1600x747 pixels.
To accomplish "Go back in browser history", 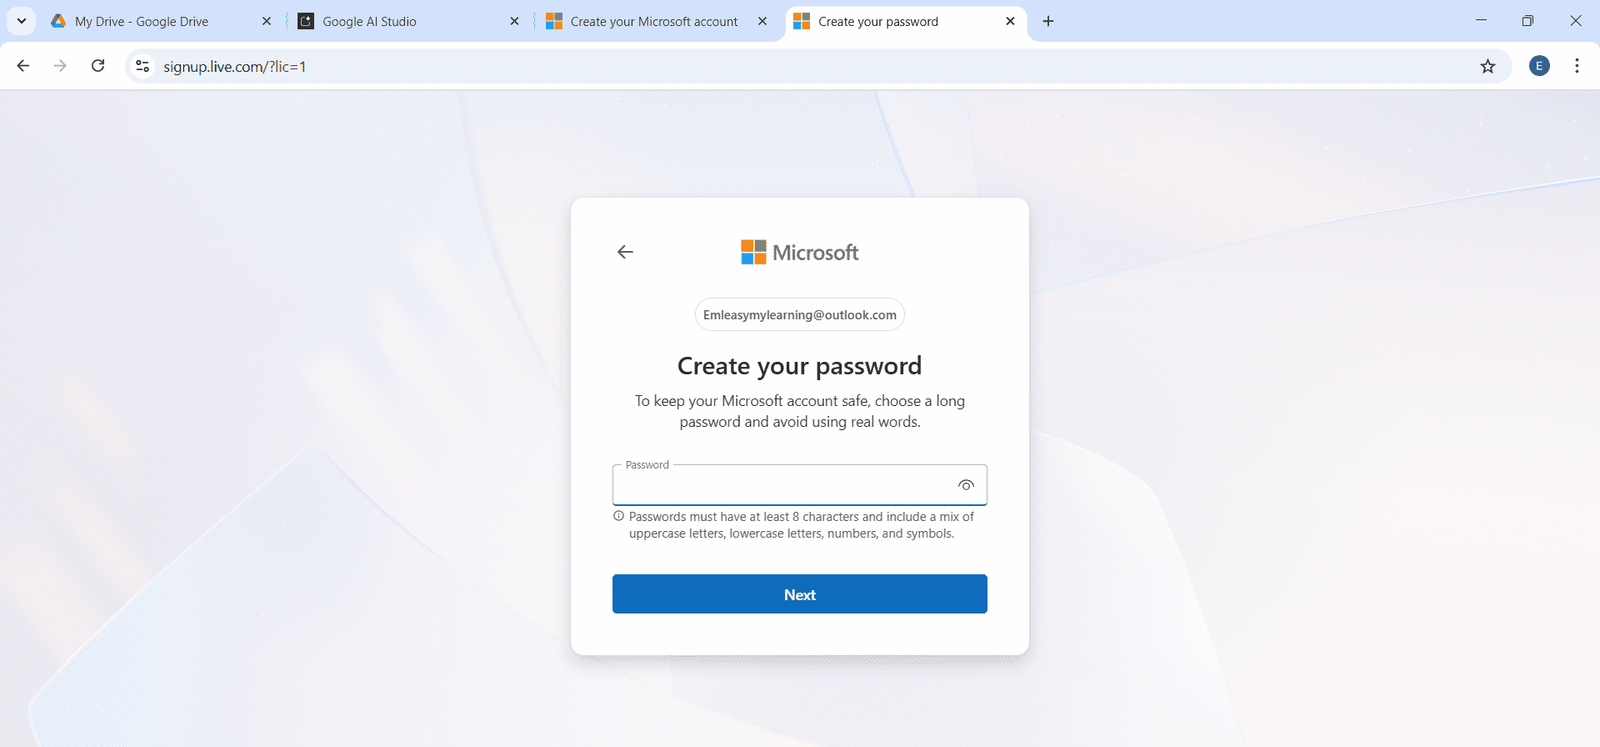I will coord(23,66).
